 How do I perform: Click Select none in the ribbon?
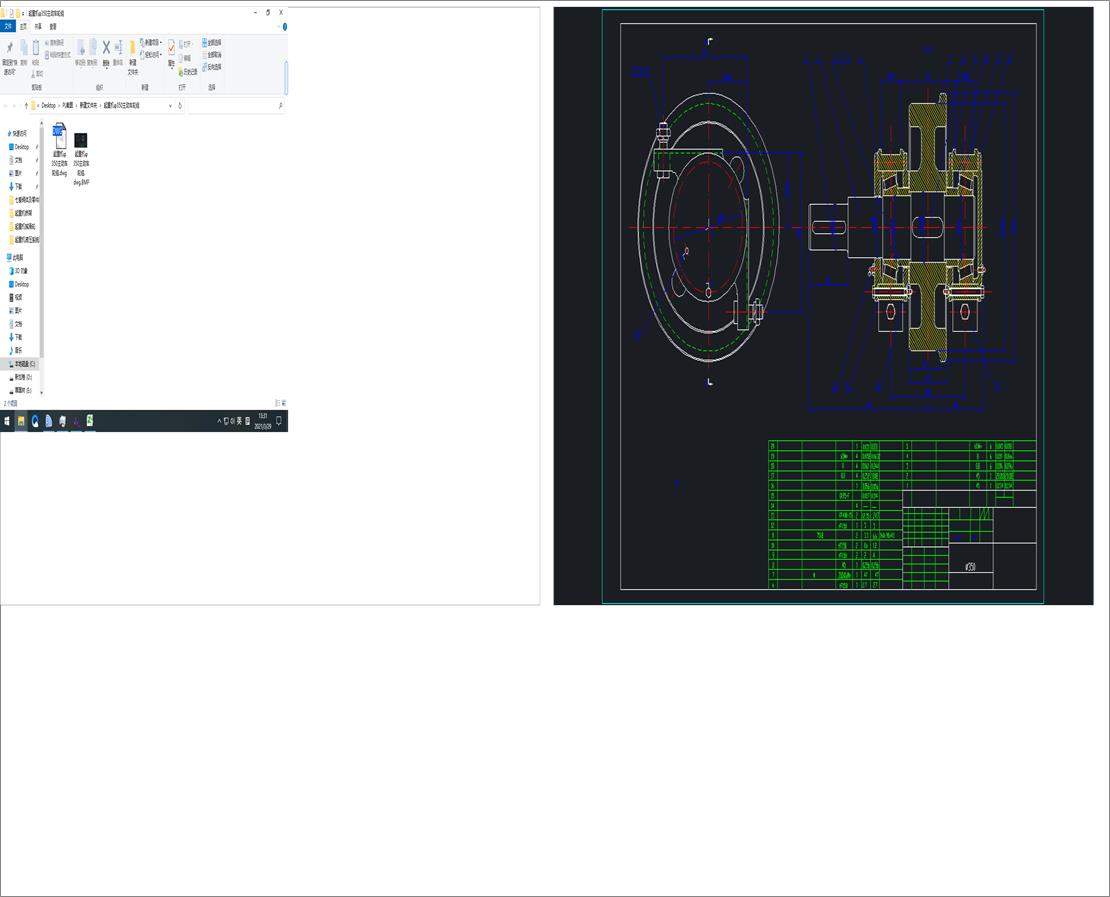pyautogui.click(x=212, y=55)
